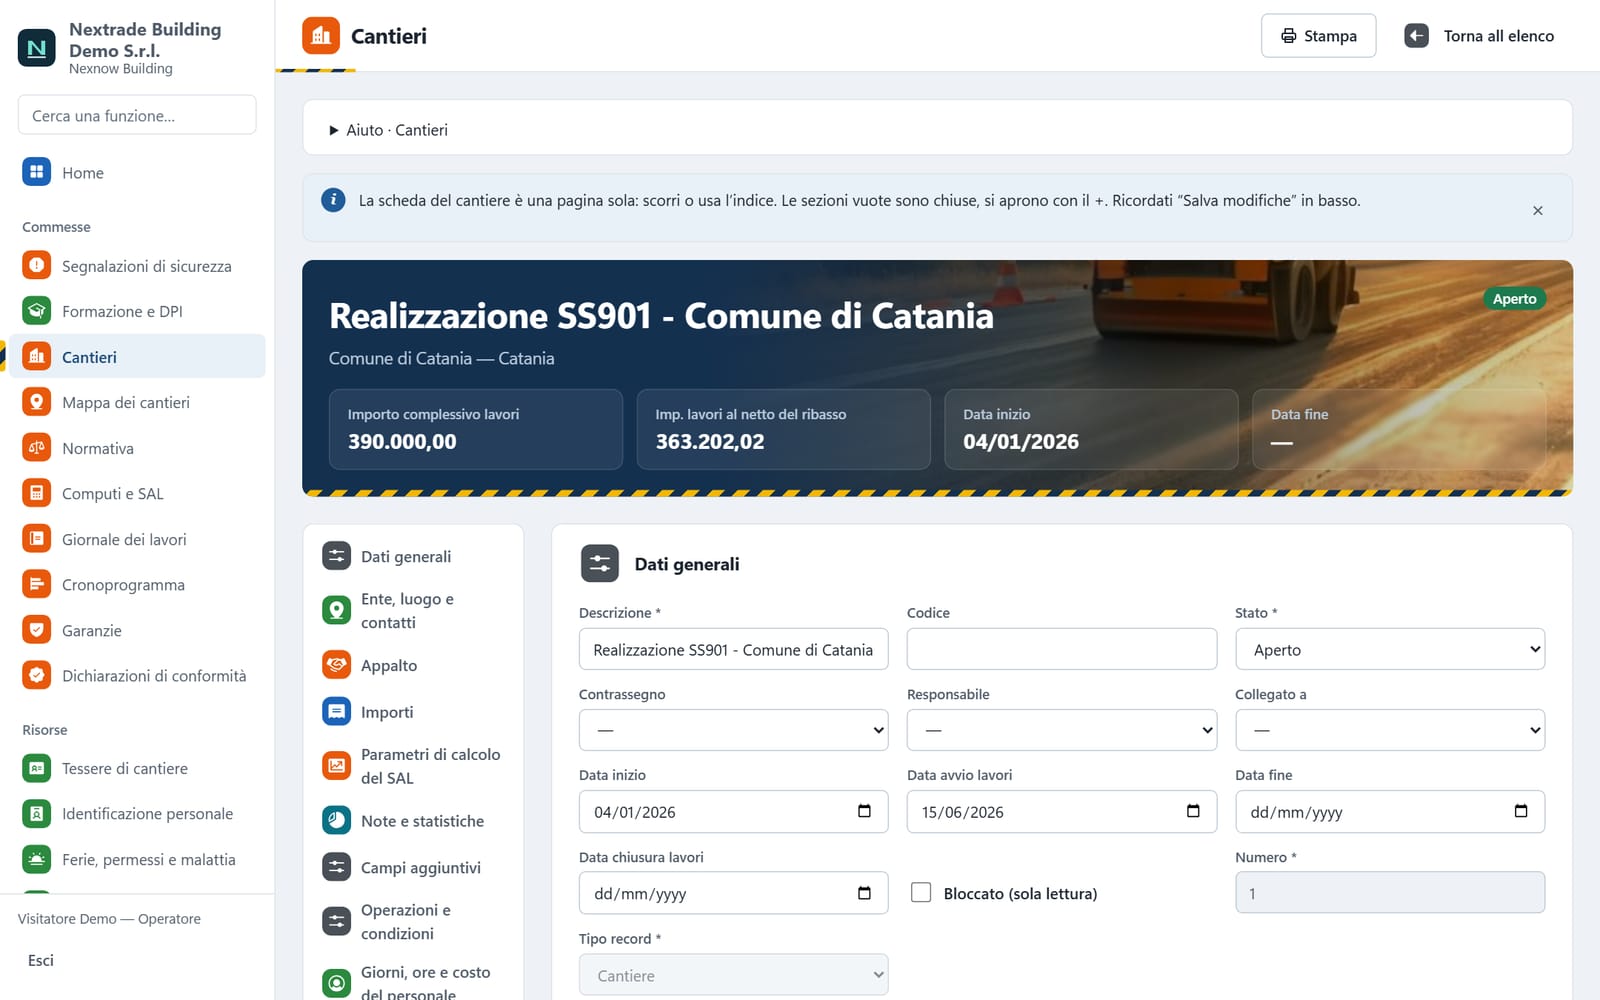Click the empty Codice input field

[1061, 649]
